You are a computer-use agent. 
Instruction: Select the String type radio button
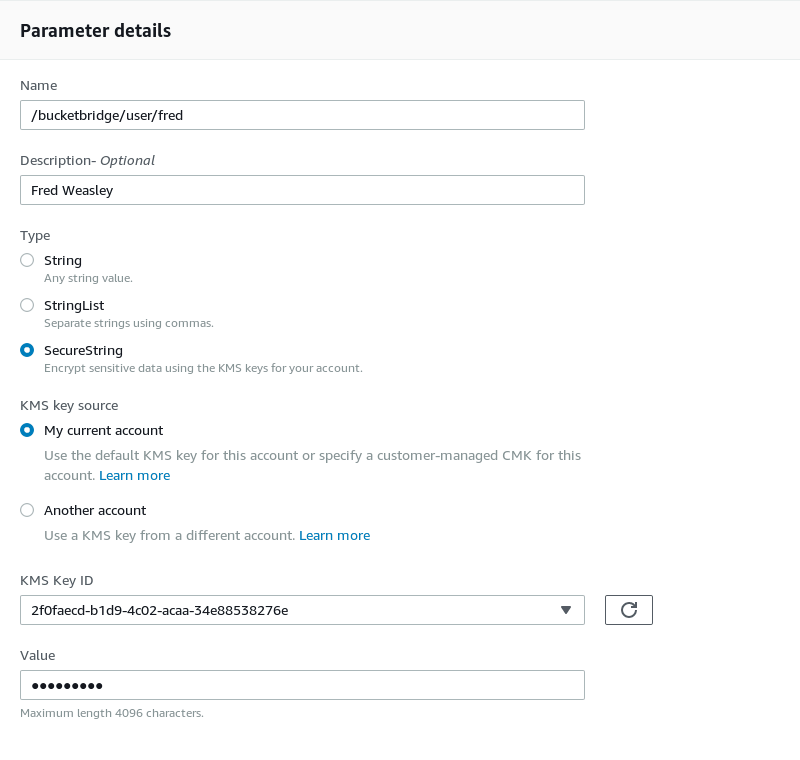click(x=27, y=260)
